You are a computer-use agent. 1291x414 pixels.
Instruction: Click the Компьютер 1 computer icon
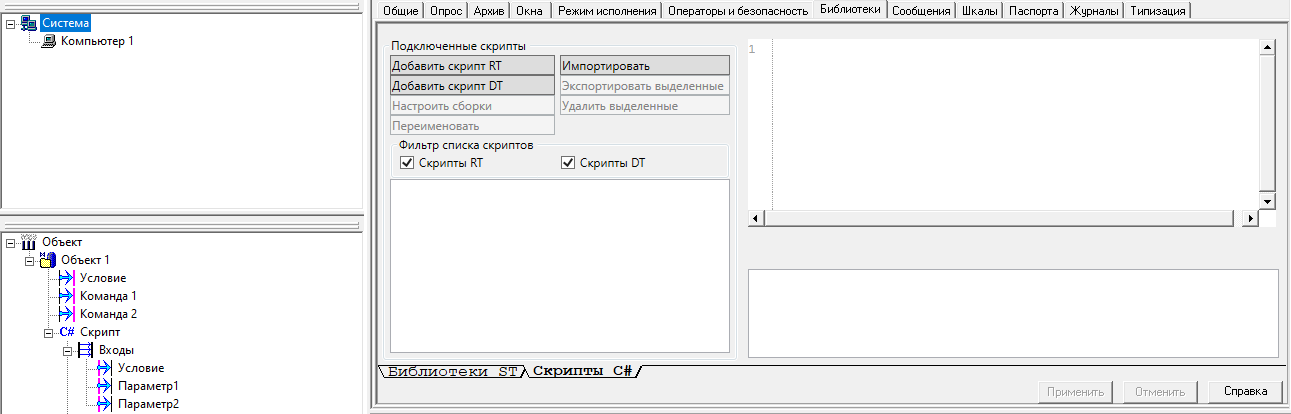coord(49,41)
